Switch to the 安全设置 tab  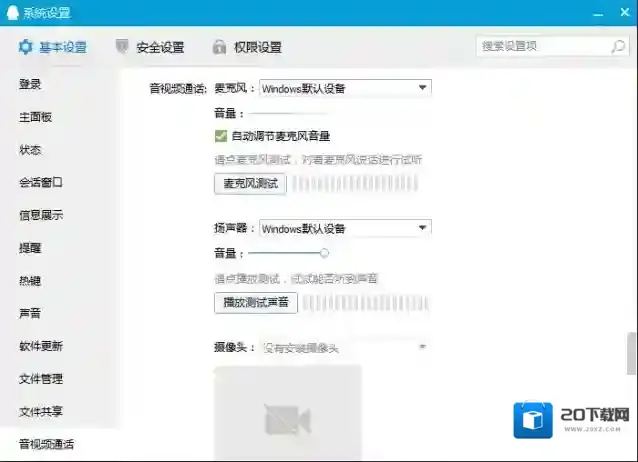159,47
